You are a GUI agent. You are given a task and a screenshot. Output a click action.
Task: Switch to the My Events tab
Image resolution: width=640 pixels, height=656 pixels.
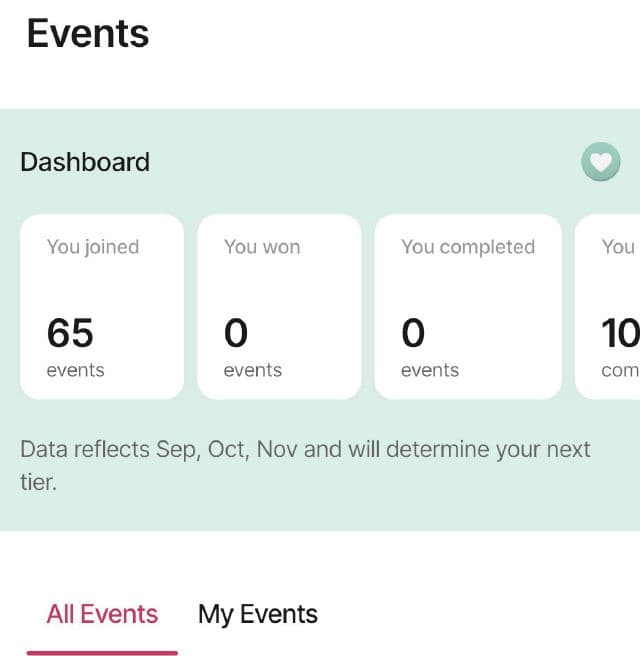click(258, 614)
